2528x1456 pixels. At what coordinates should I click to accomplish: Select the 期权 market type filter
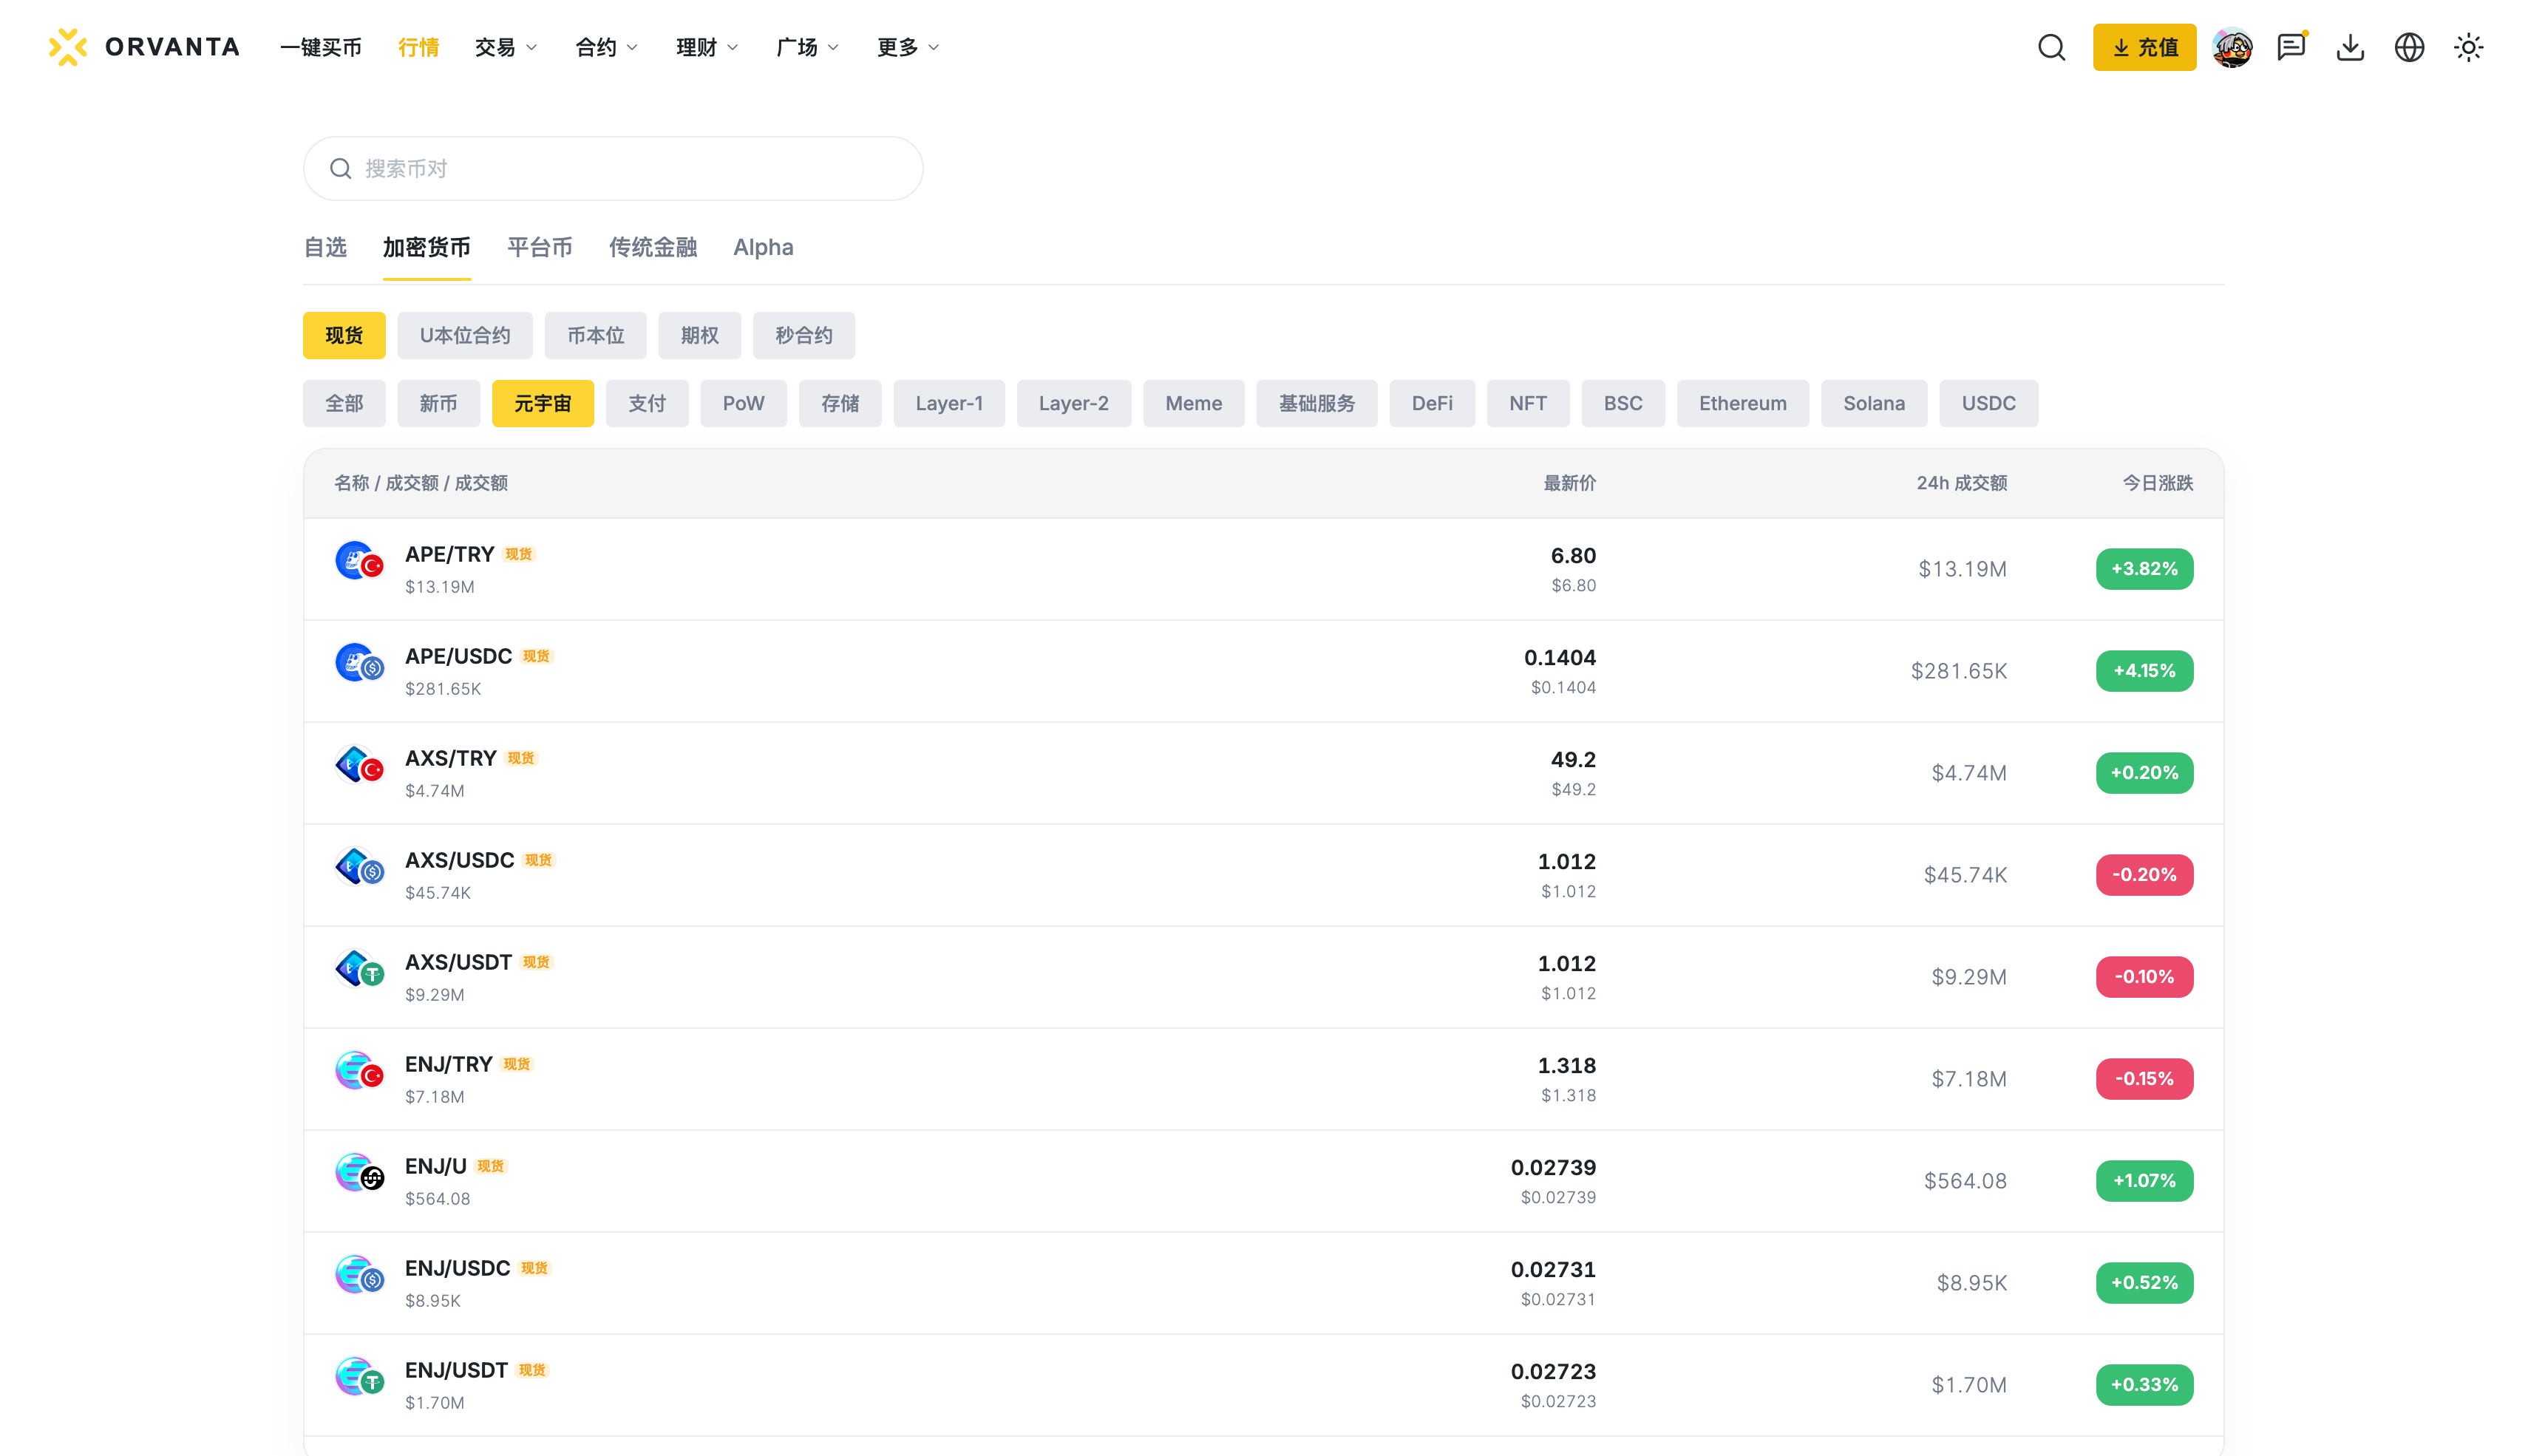point(700,335)
